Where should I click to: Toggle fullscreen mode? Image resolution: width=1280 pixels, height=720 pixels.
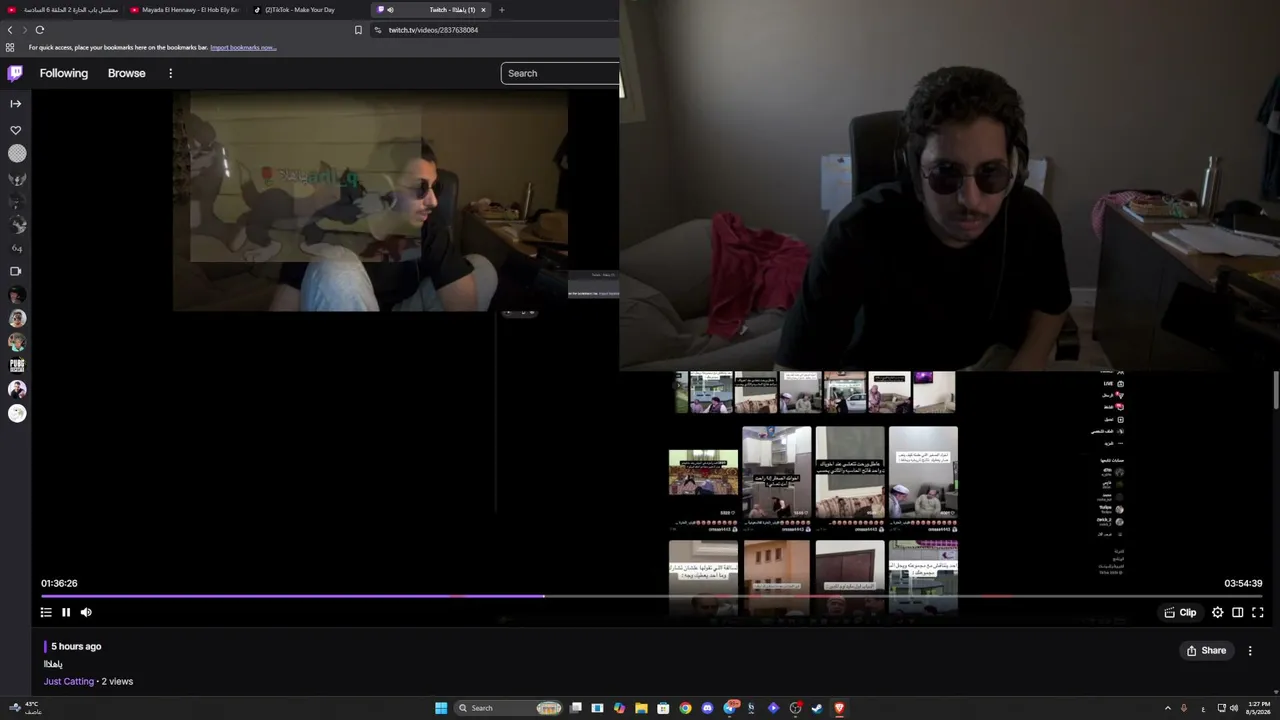click(x=1258, y=612)
